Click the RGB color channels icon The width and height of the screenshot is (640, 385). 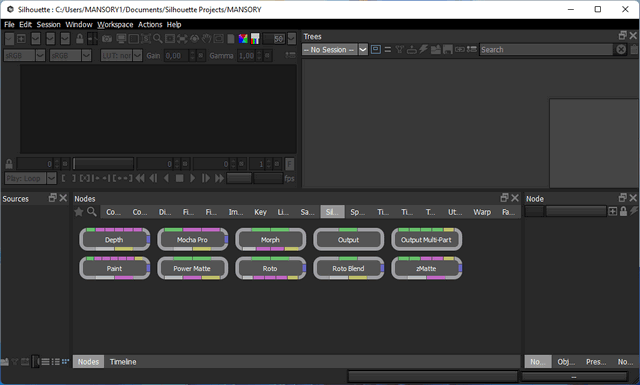click(243, 39)
